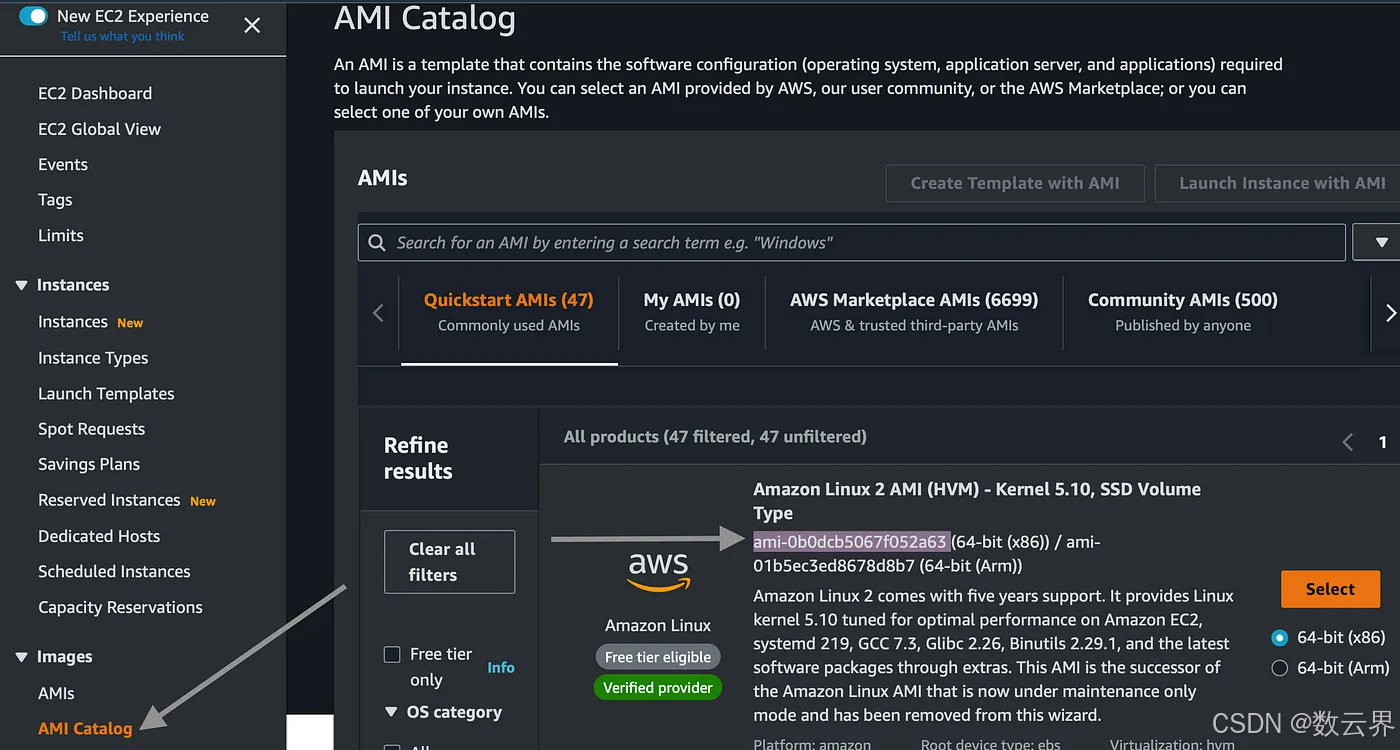This screenshot has height=750, width=1400.
Task: Collapse the Images section
Action: pos(21,657)
